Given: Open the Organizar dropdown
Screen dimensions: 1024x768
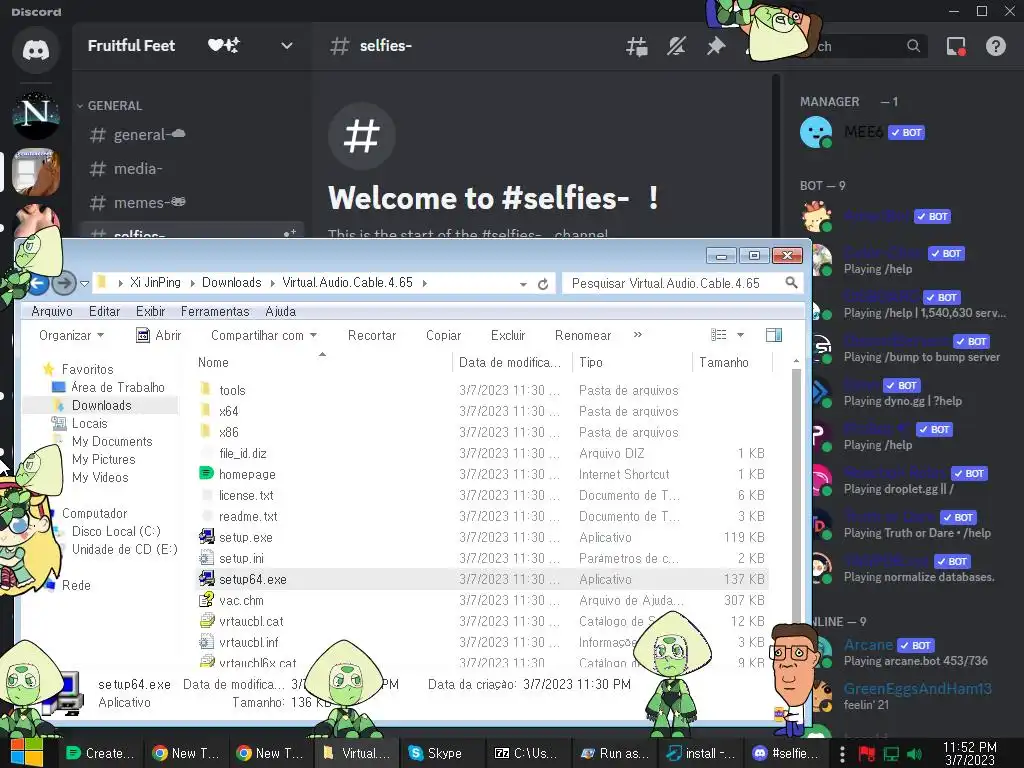Looking at the screenshot, I should [x=71, y=335].
